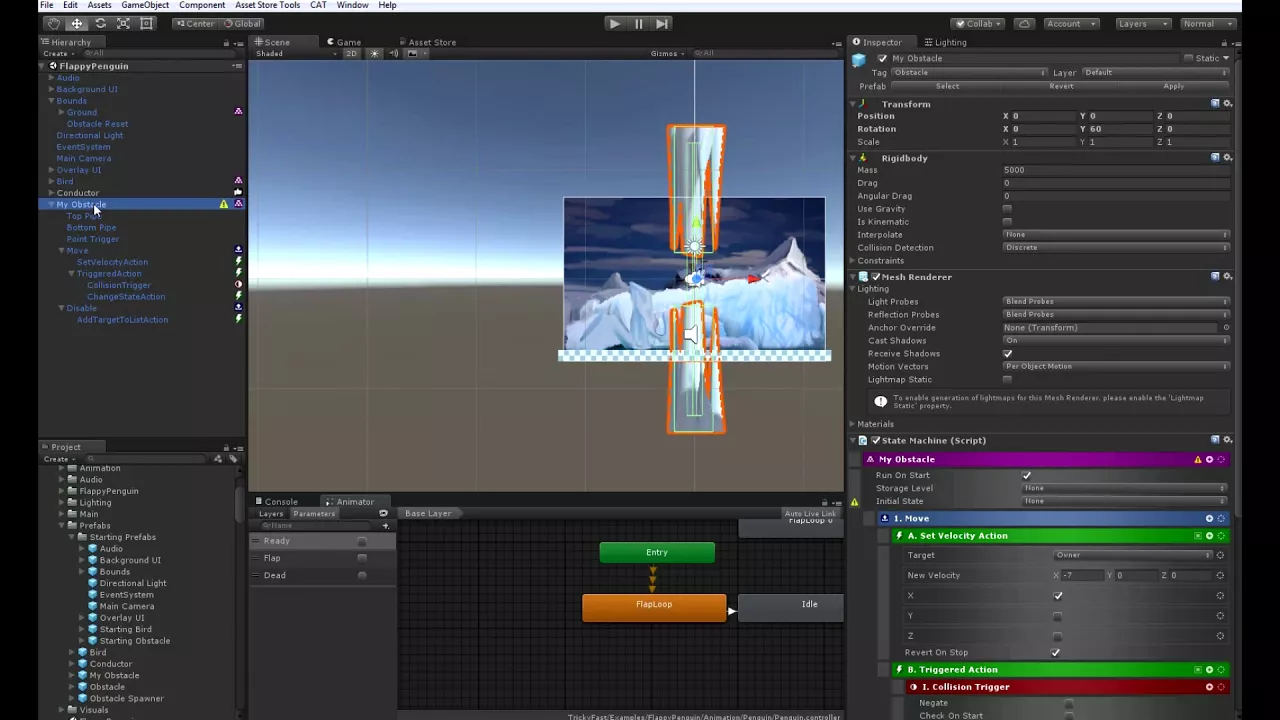The height and width of the screenshot is (720, 1280).
Task: Click Prefab Select button
Action: tap(947, 86)
